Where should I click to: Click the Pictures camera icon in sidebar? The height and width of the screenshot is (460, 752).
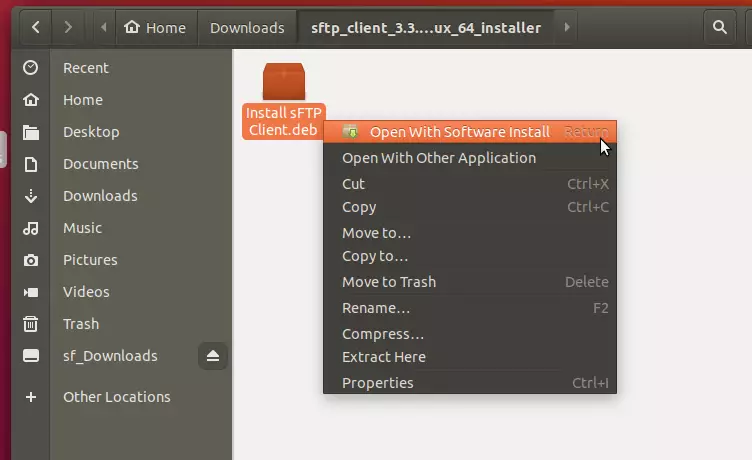(31, 260)
